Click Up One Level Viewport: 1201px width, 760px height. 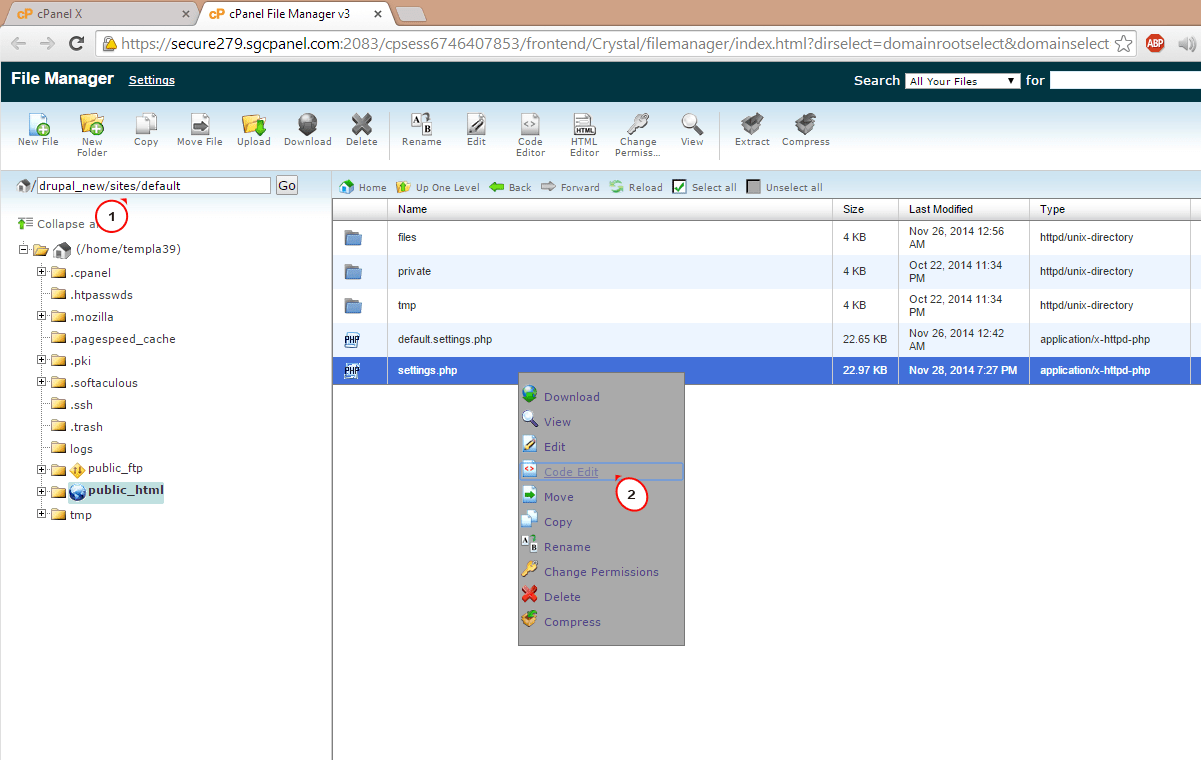tap(438, 187)
